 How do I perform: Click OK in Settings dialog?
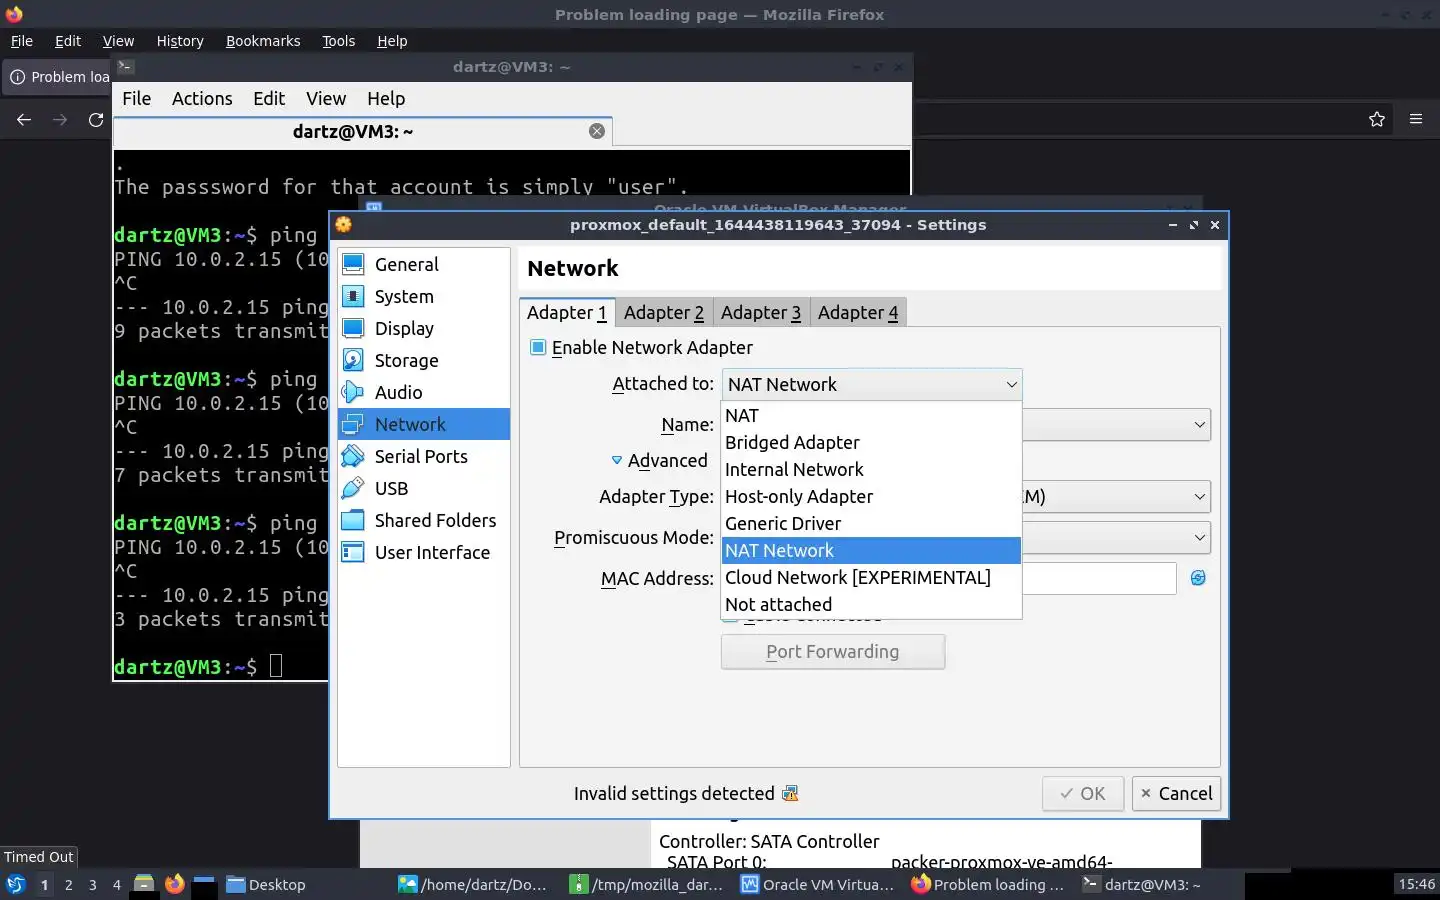tap(1083, 794)
